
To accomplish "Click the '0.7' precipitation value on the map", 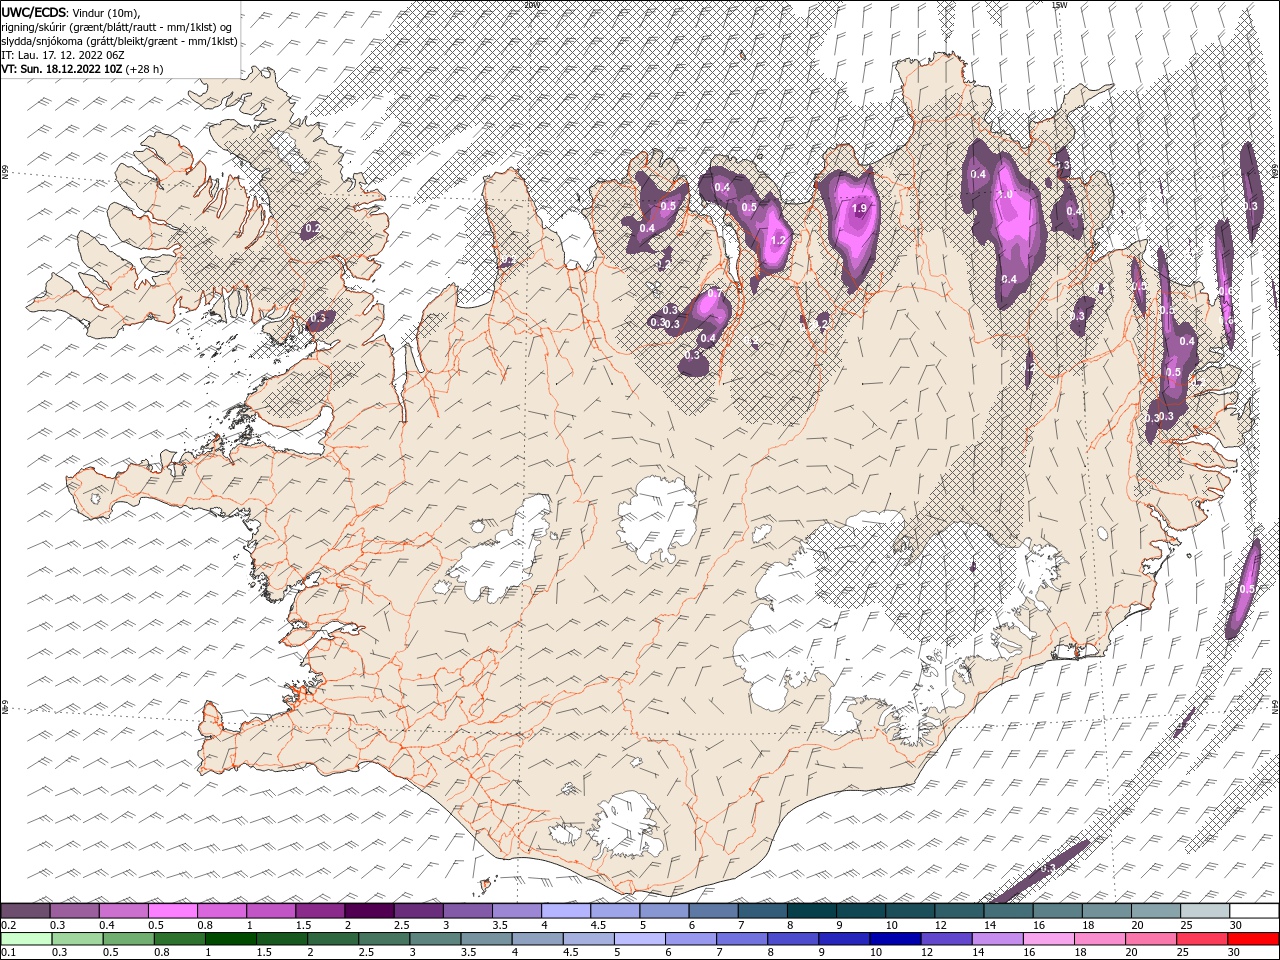I will [714, 293].
